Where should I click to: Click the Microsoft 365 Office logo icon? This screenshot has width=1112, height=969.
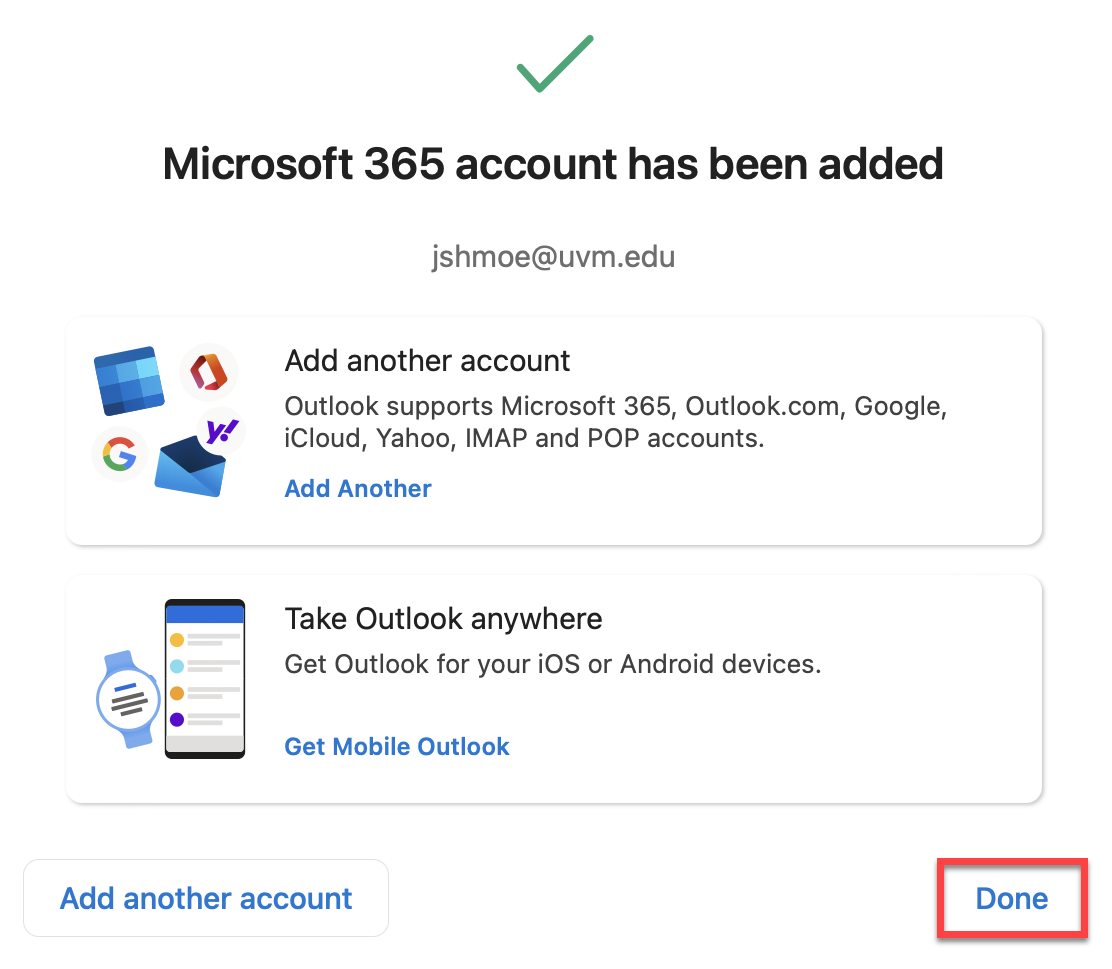208,372
